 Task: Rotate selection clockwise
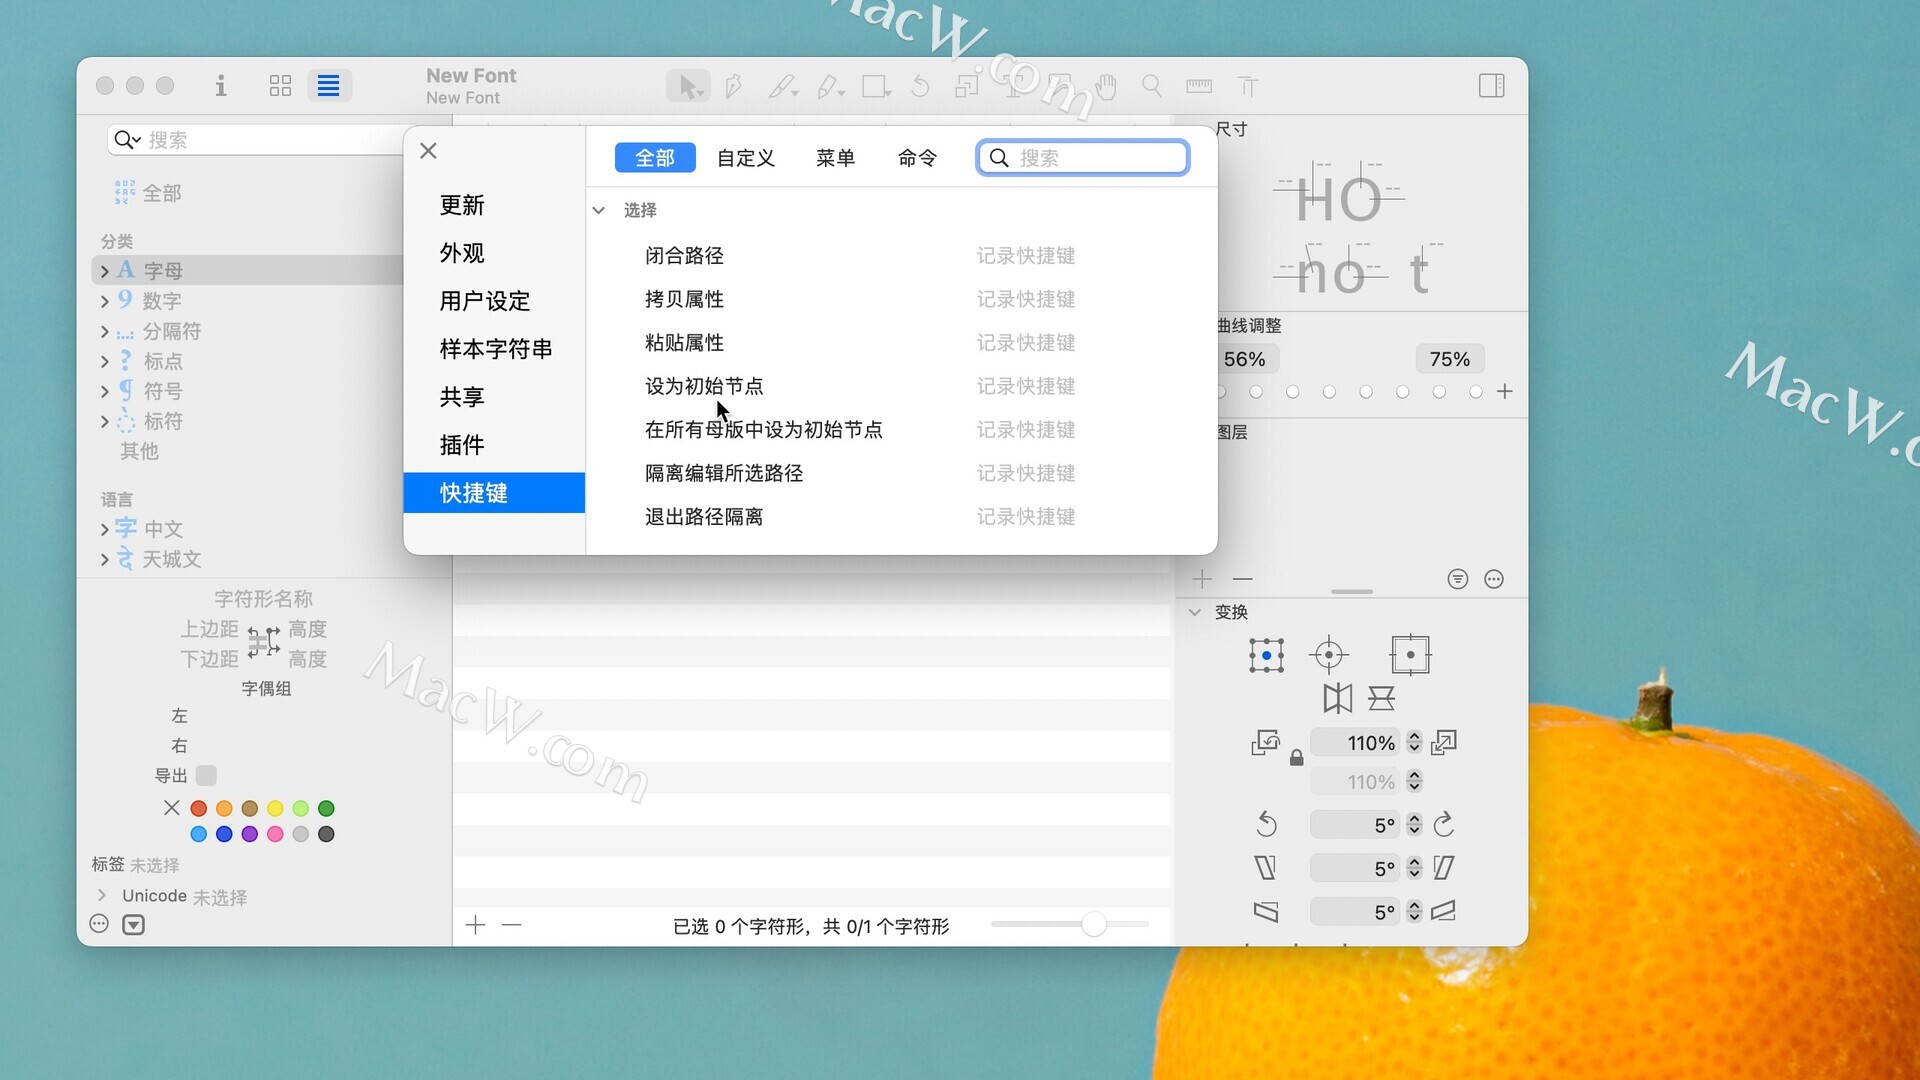[1443, 825]
